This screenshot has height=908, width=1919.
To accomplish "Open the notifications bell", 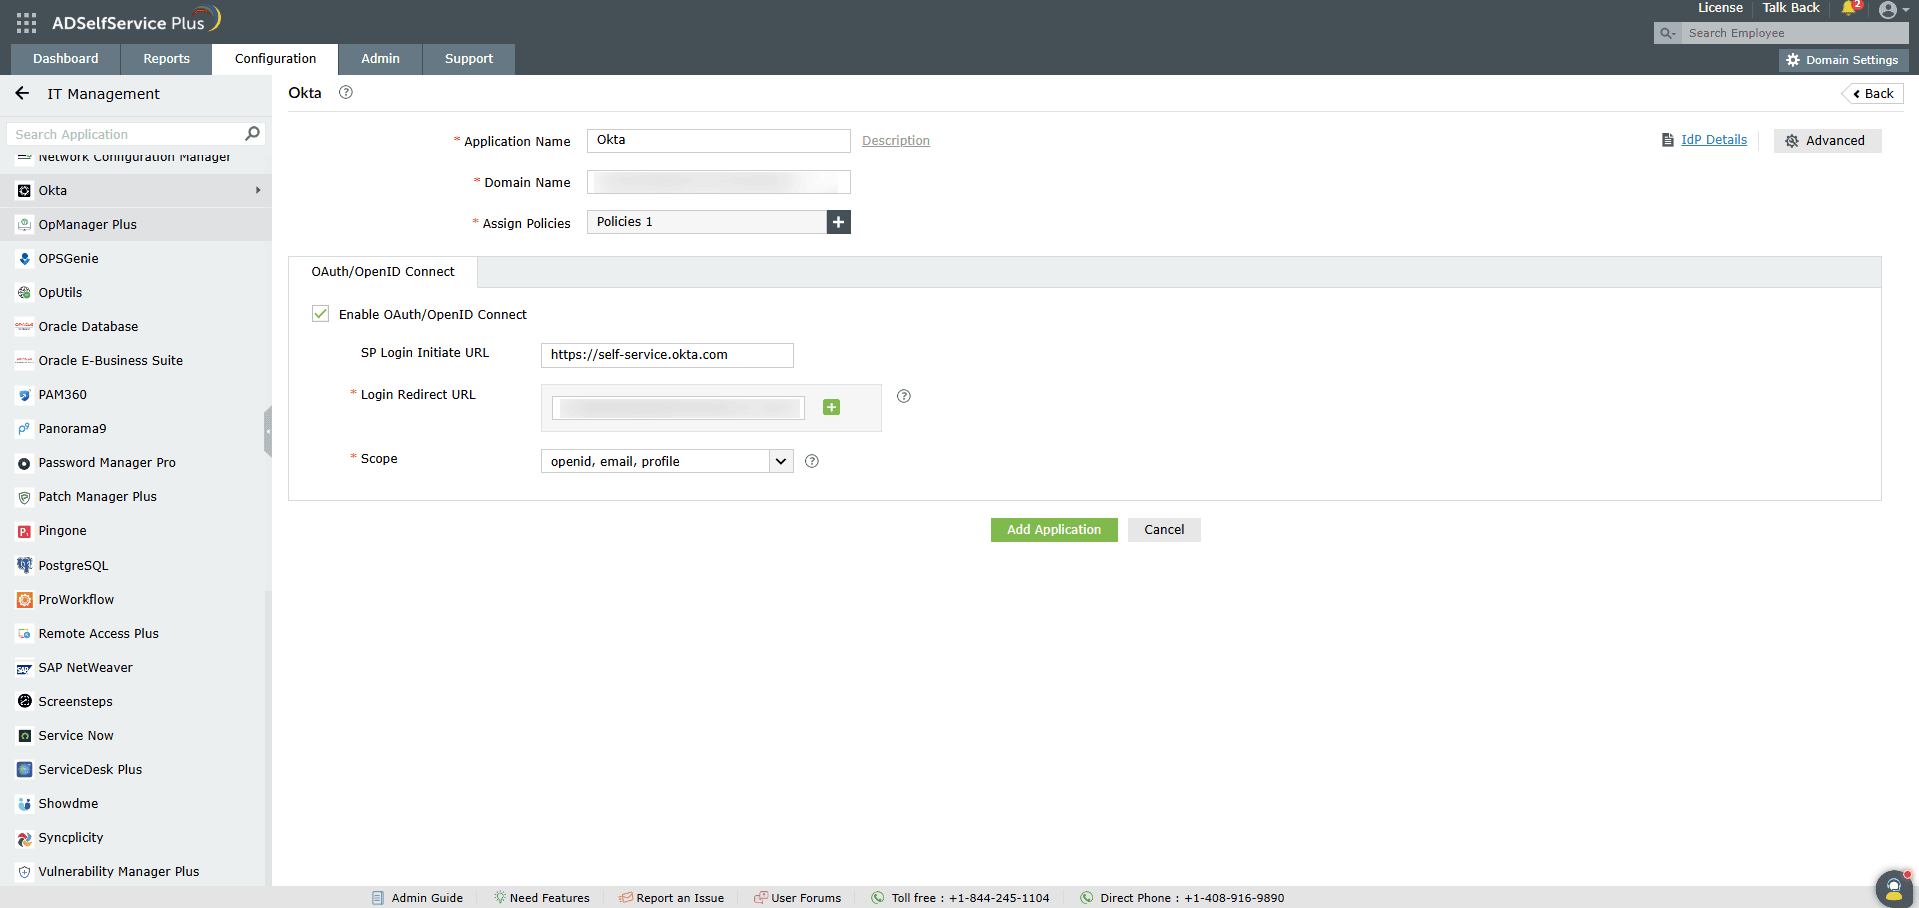I will tap(1848, 9).
